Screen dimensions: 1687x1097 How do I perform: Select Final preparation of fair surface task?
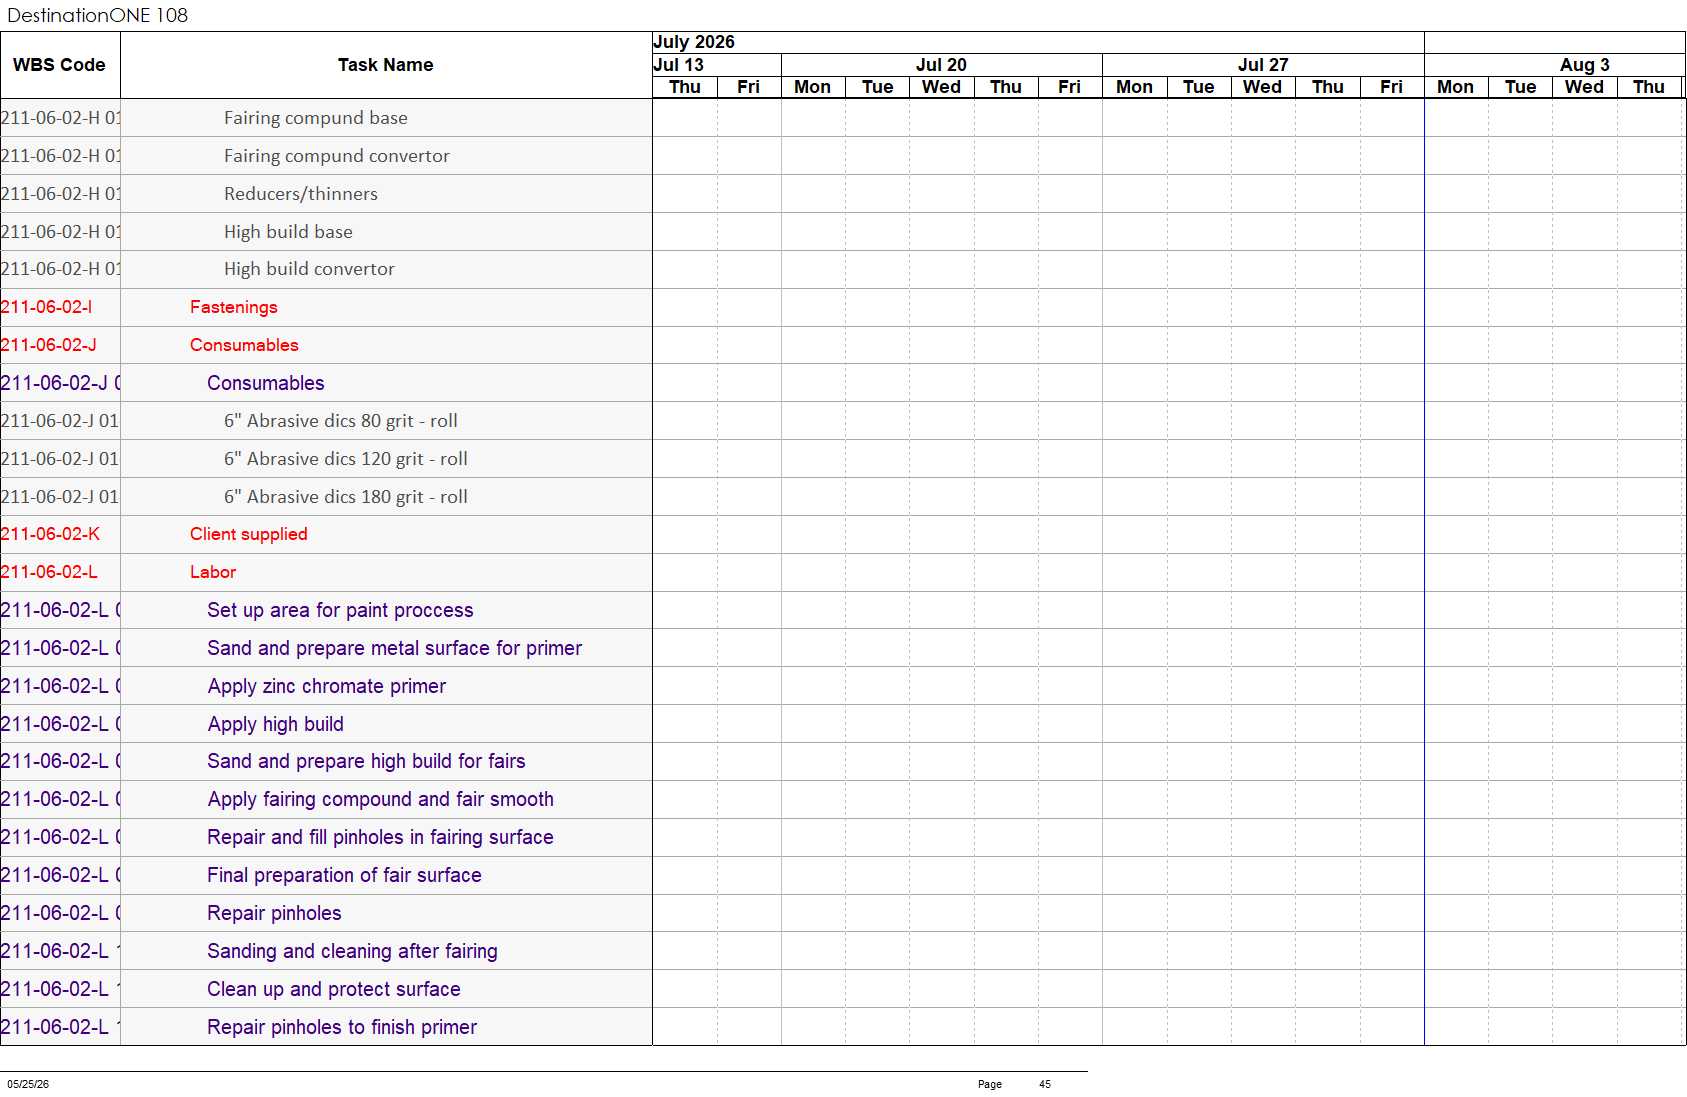[x=344, y=875]
